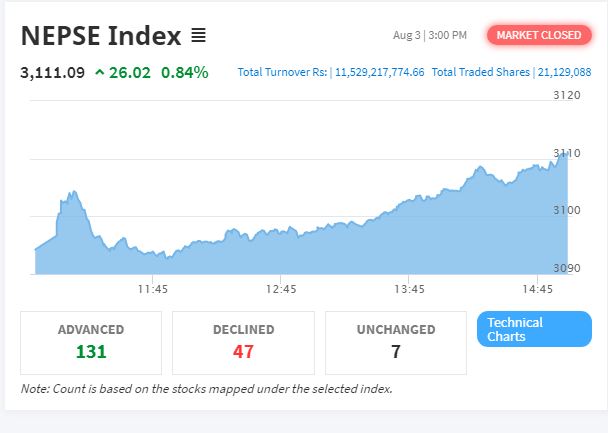Viewport: 608px width, 433px height.
Task: Click the index value 3,111.09
Action: pos(52,72)
